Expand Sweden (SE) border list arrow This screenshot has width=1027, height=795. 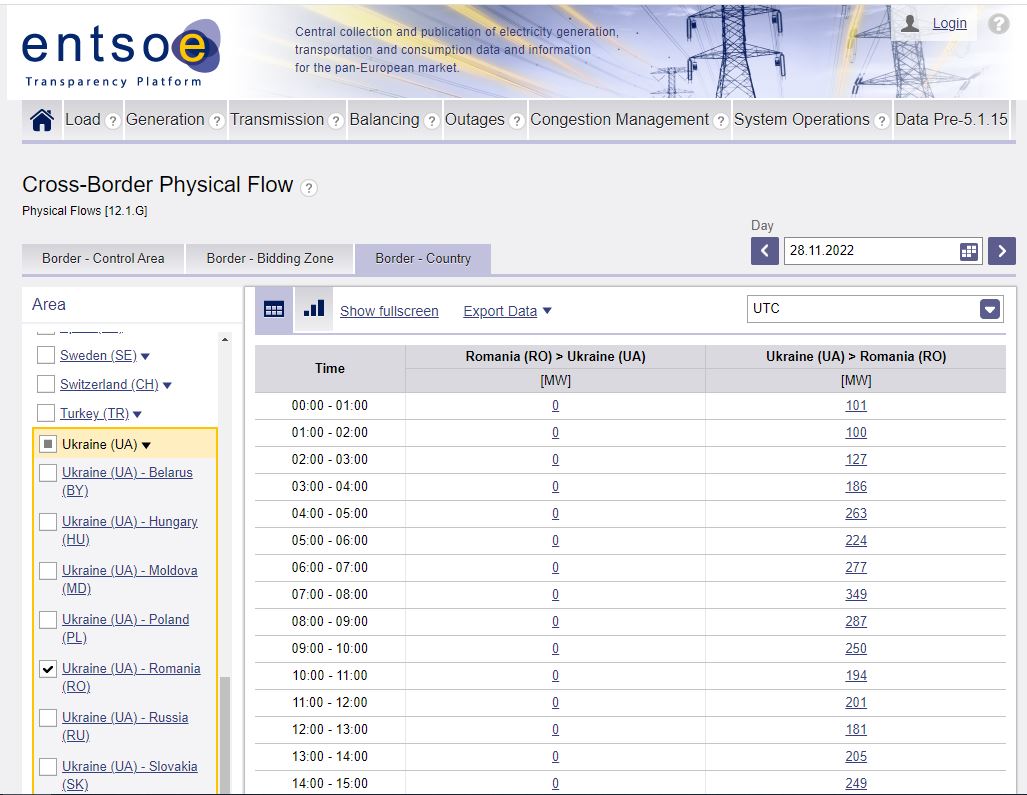tap(145, 356)
